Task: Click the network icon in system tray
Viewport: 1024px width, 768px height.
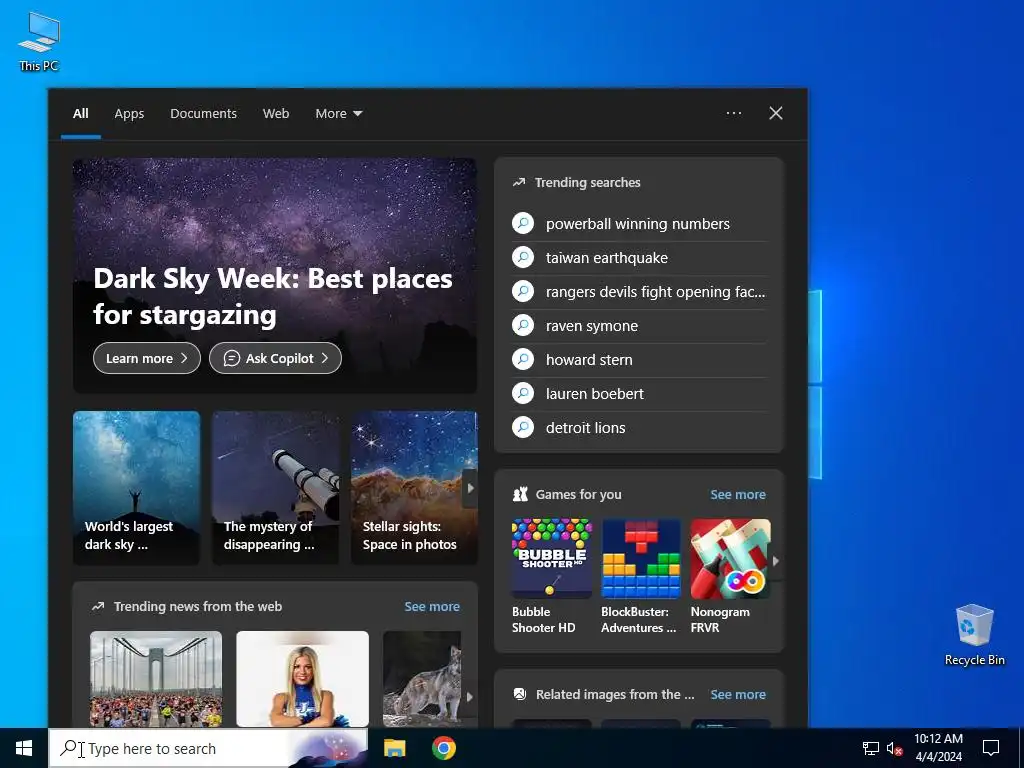Action: (x=871, y=748)
